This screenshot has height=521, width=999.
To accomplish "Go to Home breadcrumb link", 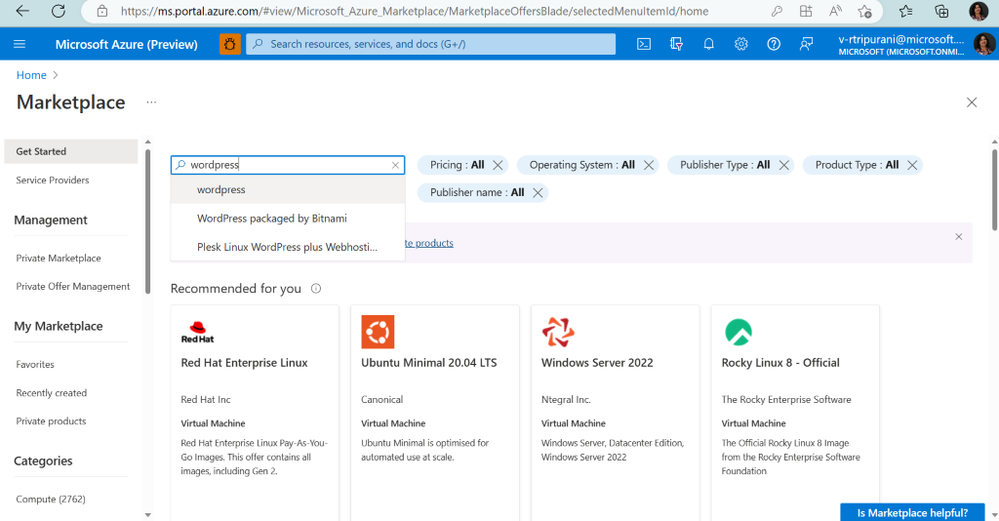I will pos(31,75).
